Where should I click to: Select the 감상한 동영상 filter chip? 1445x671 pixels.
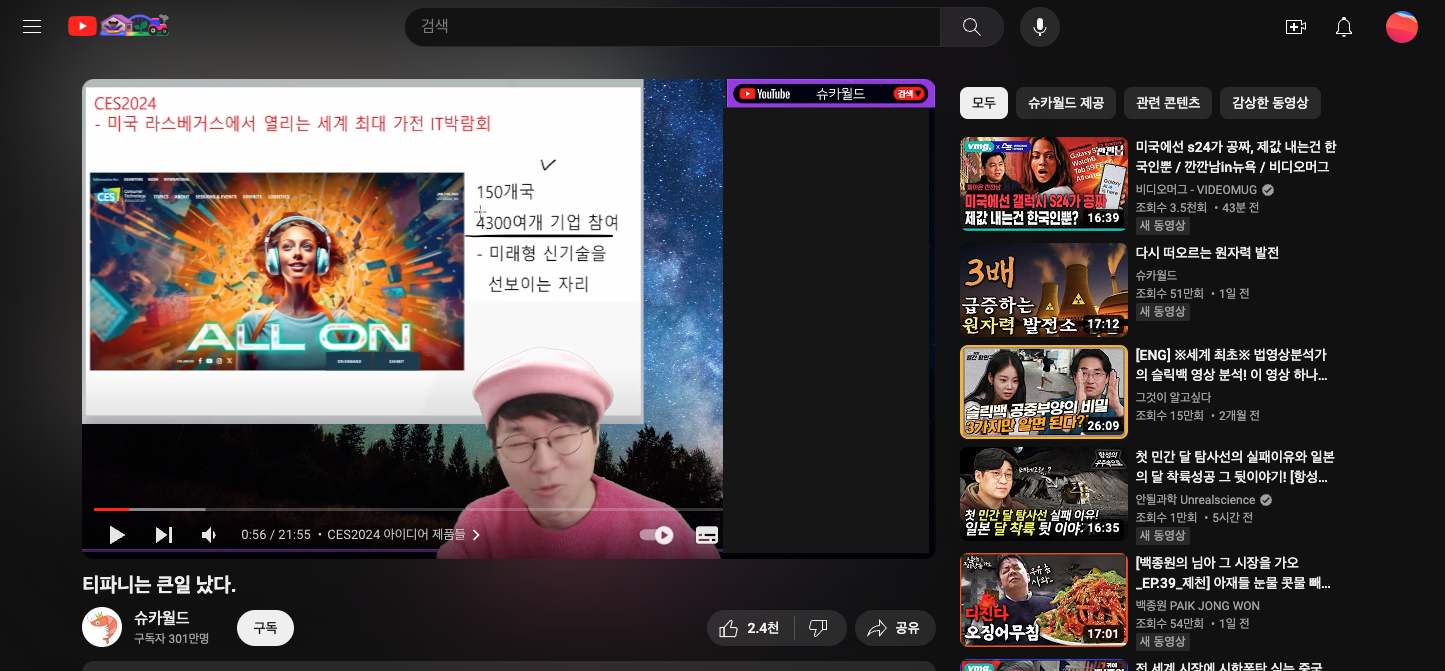tap(1270, 103)
